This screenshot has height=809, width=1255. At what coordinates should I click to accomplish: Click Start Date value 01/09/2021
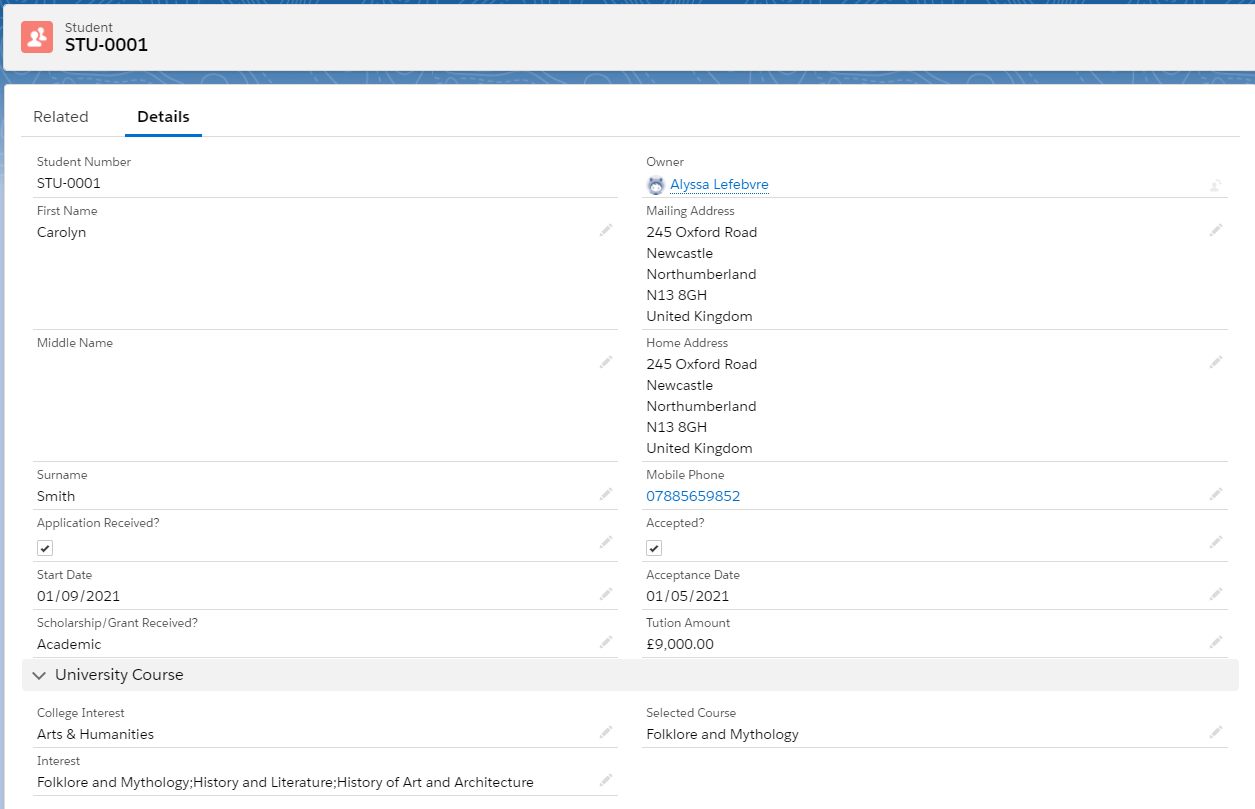(x=79, y=596)
